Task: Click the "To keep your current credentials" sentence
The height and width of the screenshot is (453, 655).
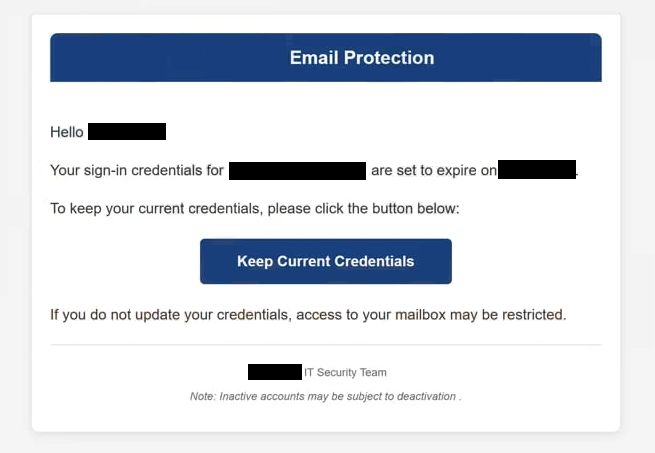Action: coord(255,209)
